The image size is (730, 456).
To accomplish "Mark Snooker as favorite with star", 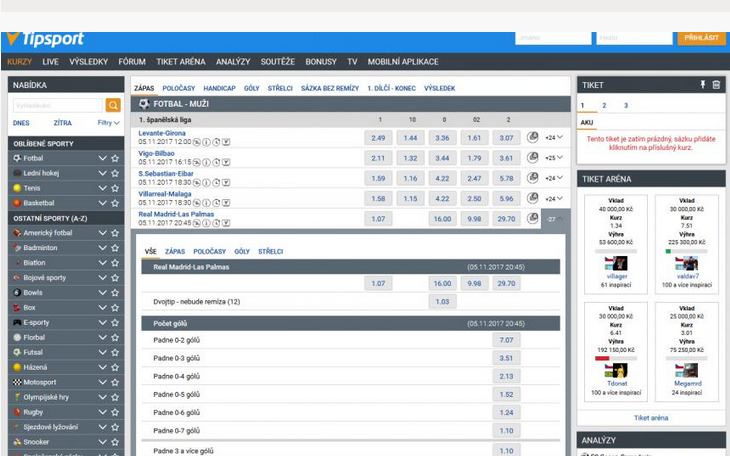I will [115, 442].
